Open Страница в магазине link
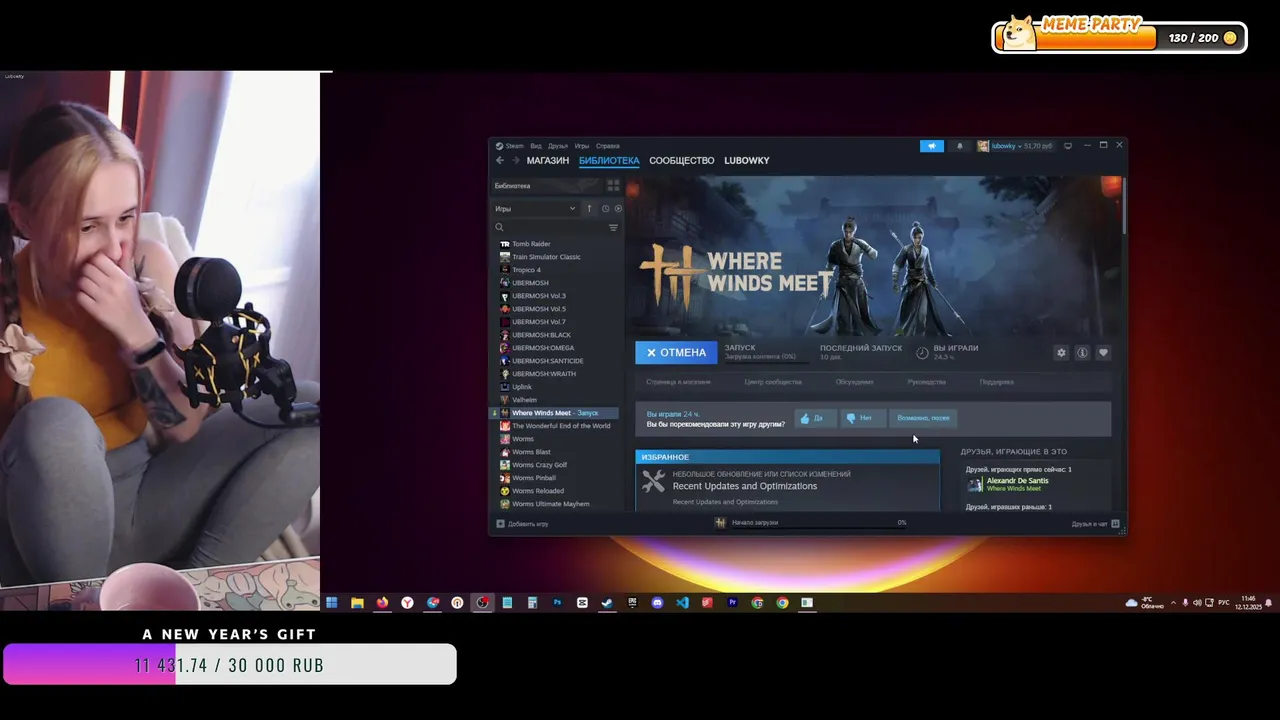The width and height of the screenshot is (1280, 720). pos(678,382)
